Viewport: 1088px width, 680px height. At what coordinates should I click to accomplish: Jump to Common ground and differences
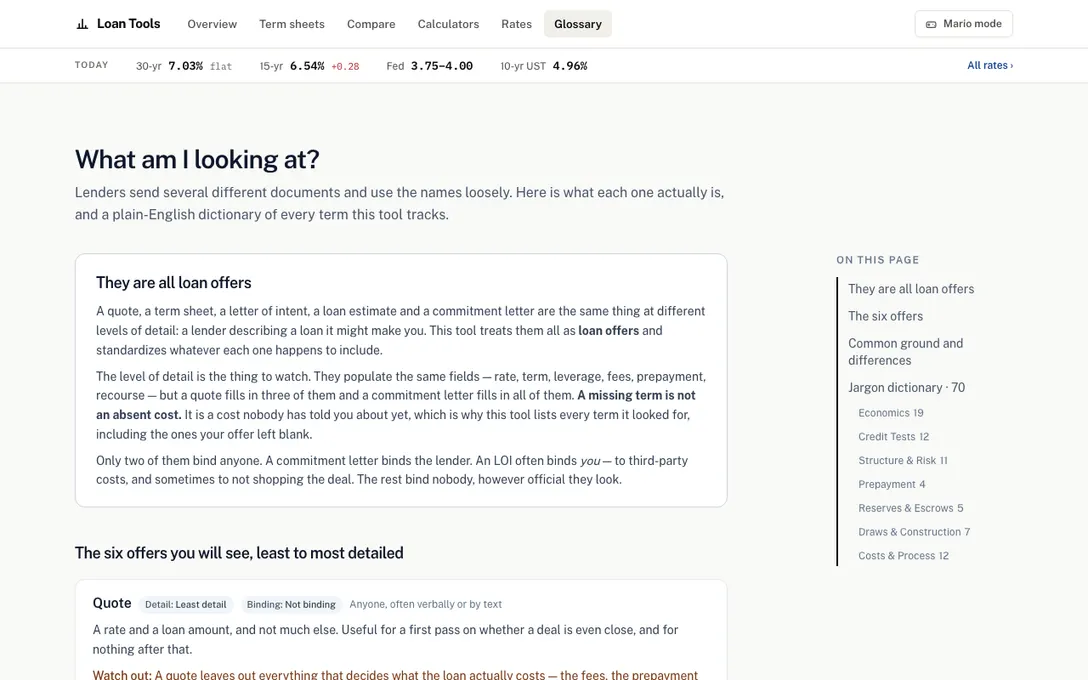point(905,352)
